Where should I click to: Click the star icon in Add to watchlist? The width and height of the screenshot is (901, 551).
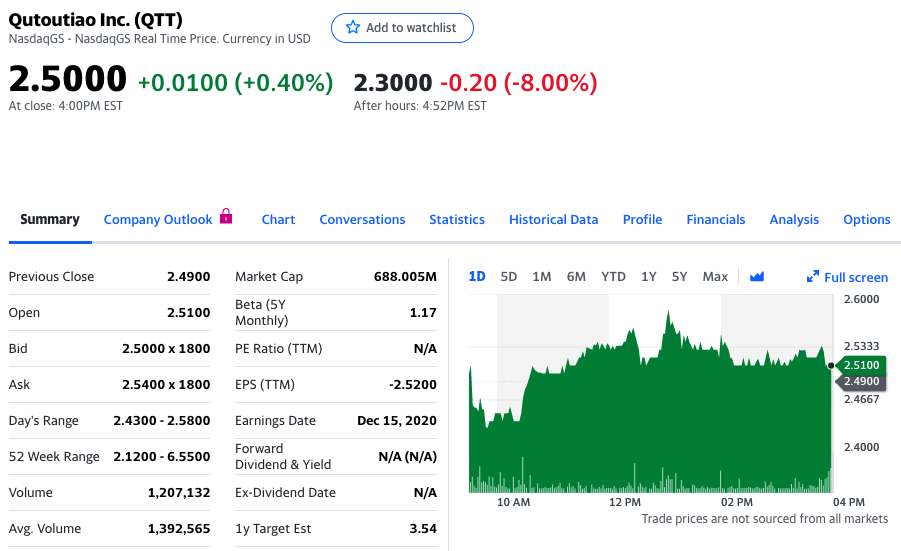[353, 28]
